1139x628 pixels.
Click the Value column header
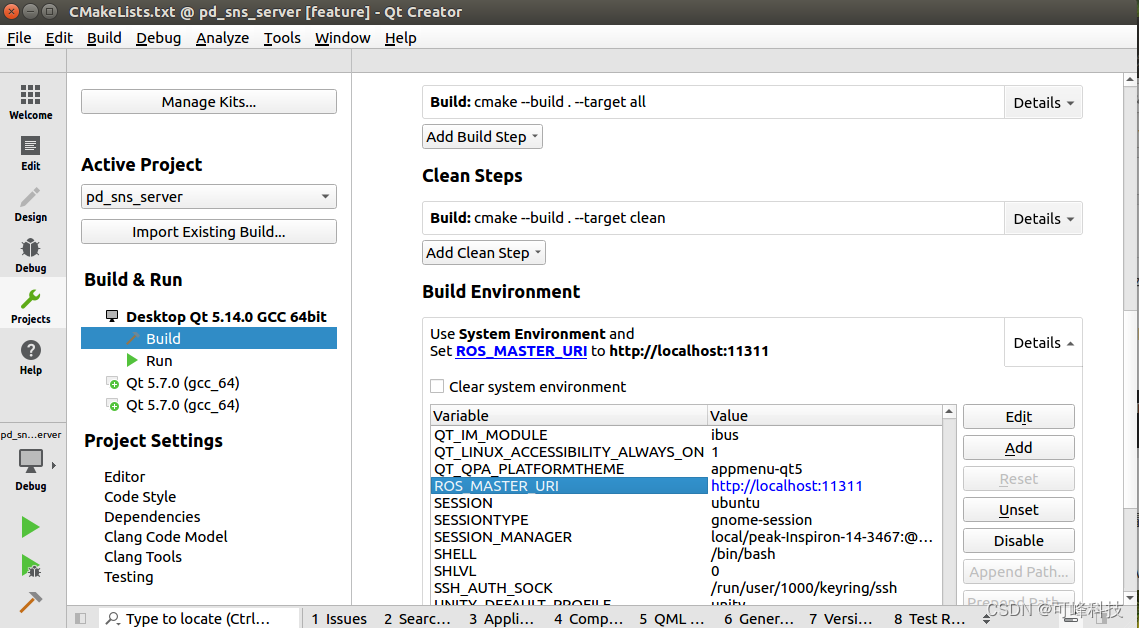point(824,416)
